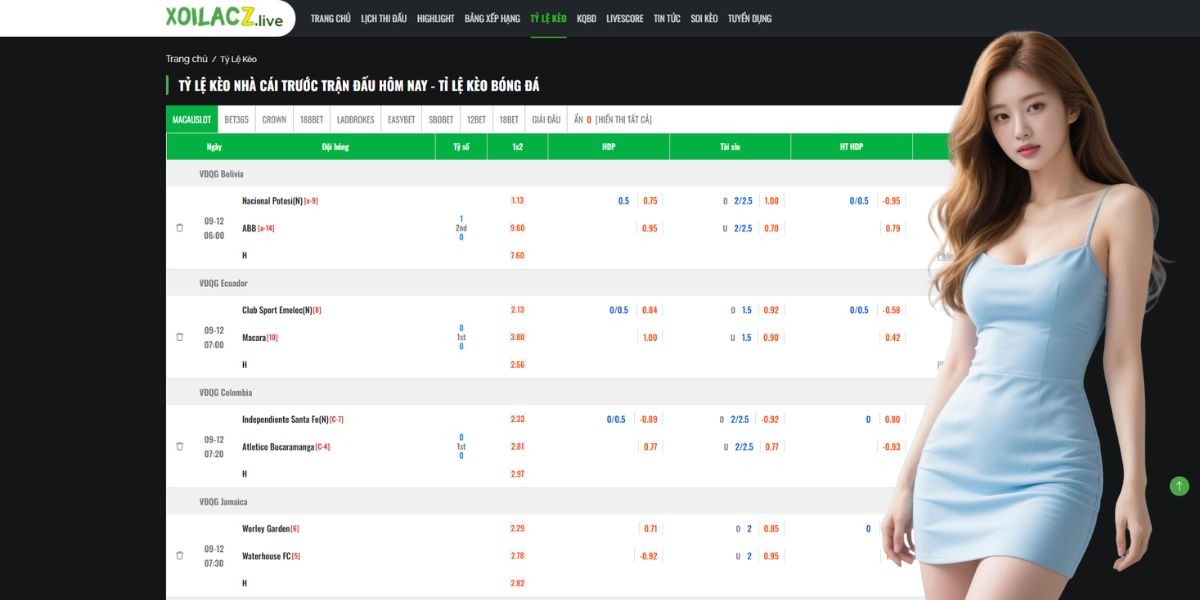Screen dimensions: 1200x600
Task: Click the 1.13 odds for Nacional Potosi
Action: (x=517, y=201)
